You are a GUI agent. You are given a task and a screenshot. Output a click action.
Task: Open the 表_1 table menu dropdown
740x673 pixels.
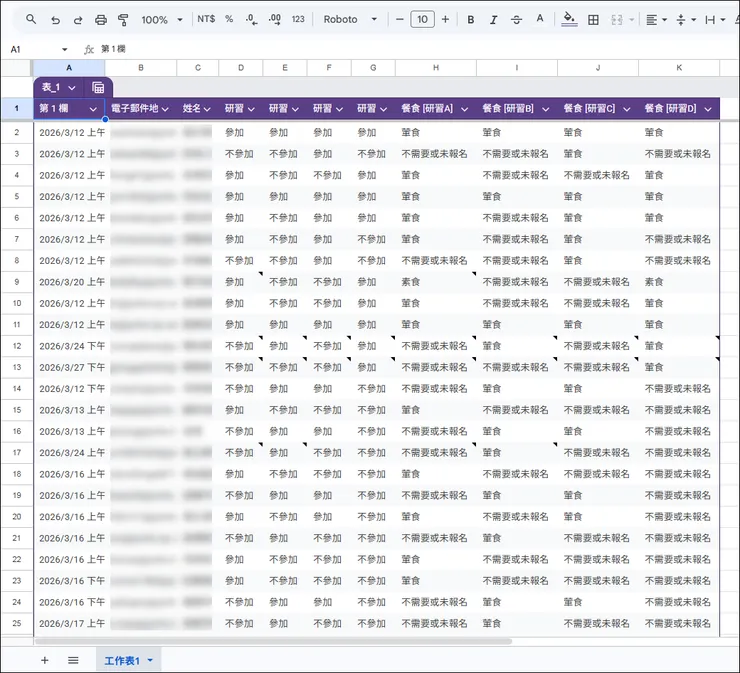click(72, 88)
